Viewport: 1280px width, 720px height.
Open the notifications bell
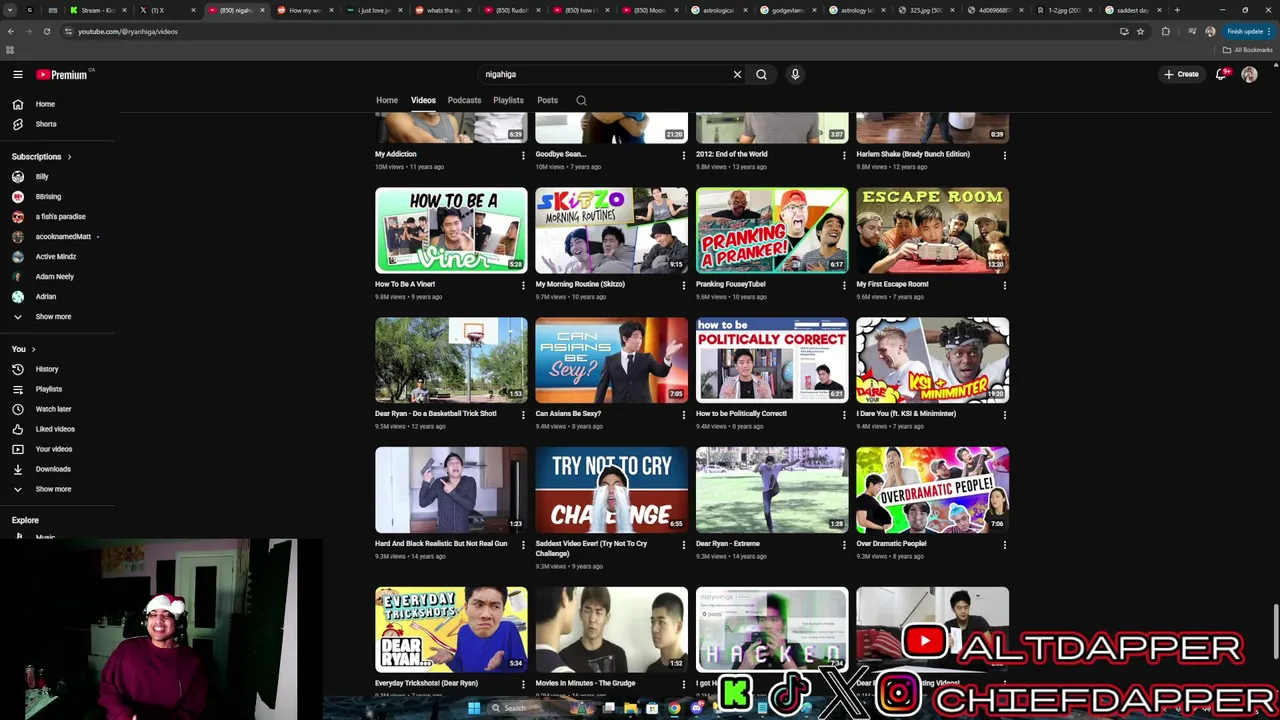click(1220, 74)
